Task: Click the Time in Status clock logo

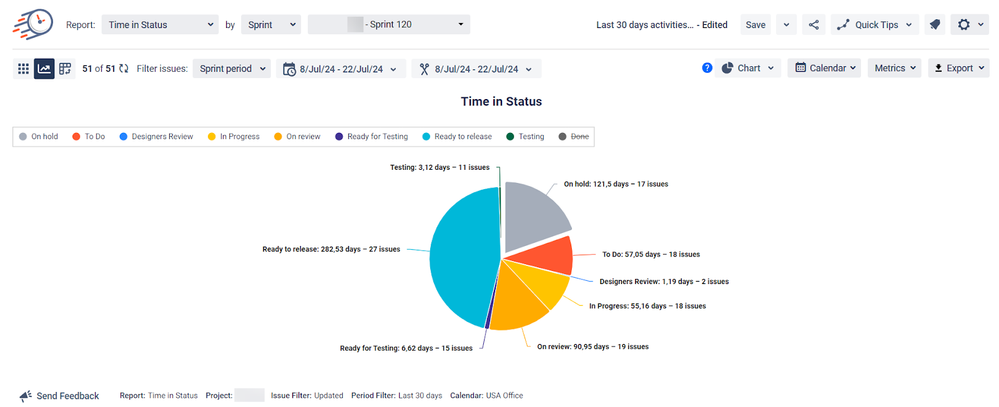Action: 33,24
